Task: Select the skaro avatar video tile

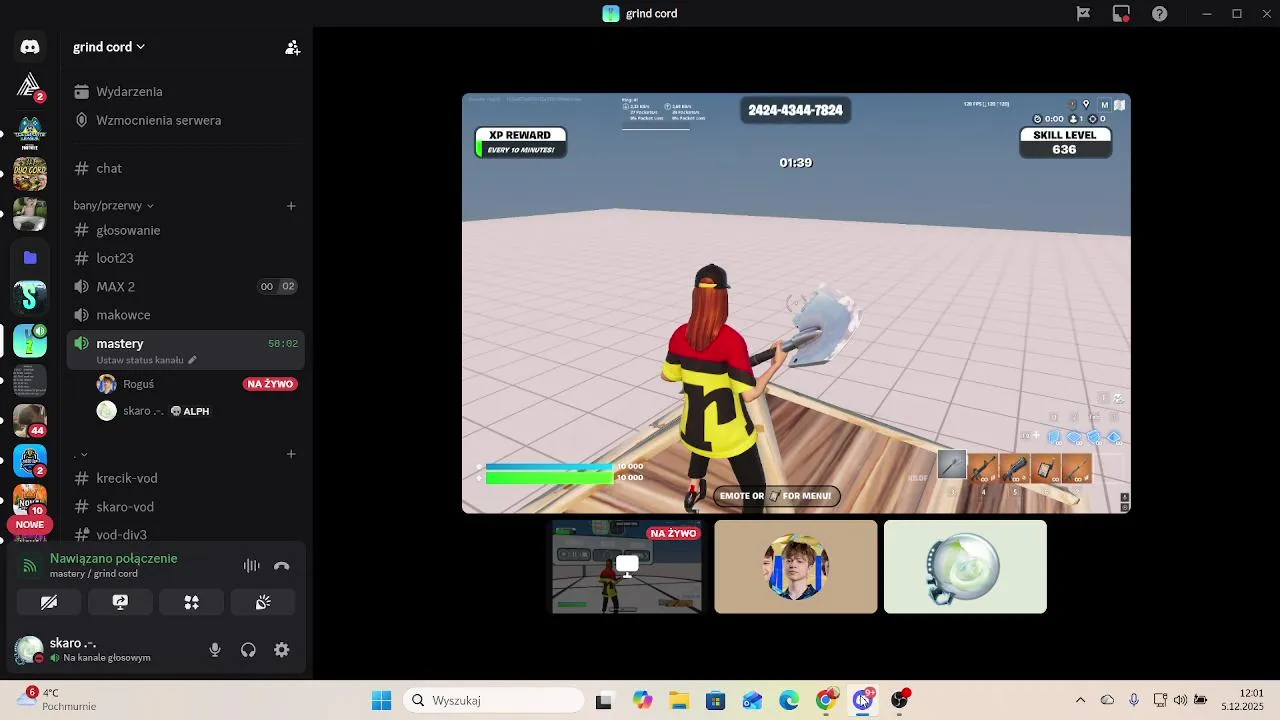Action: click(965, 567)
